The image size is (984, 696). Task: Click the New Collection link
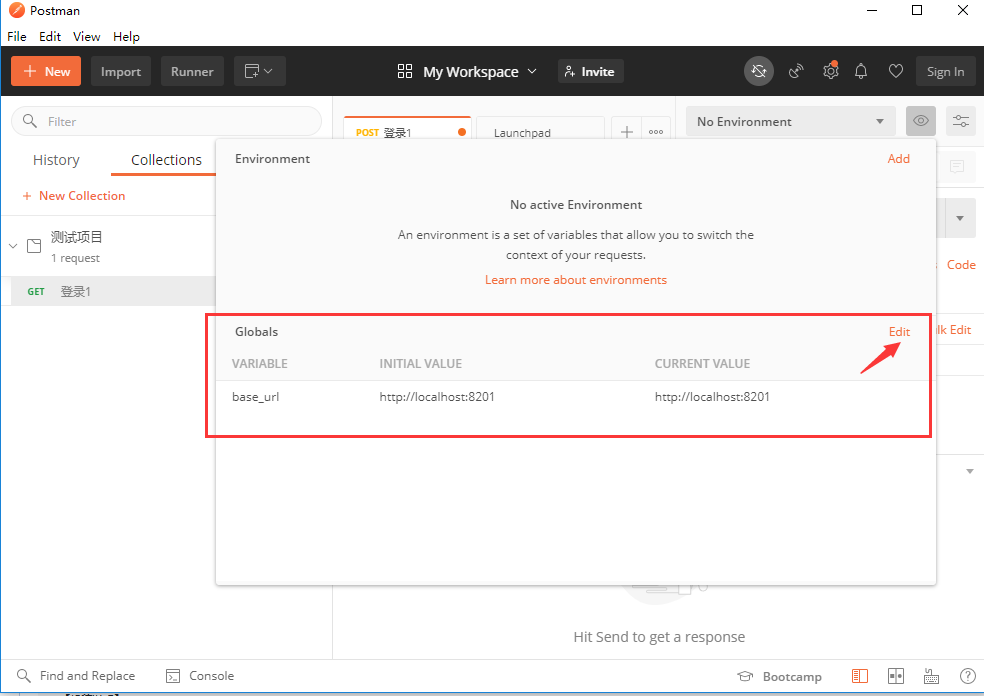74,196
